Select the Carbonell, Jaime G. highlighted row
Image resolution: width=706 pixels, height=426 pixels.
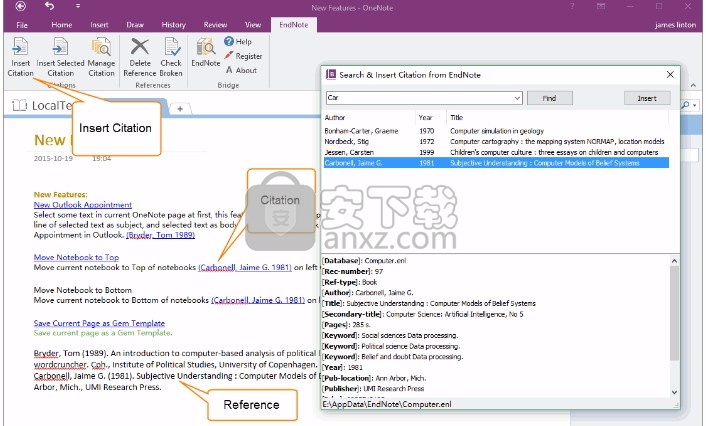click(x=496, y=163)
